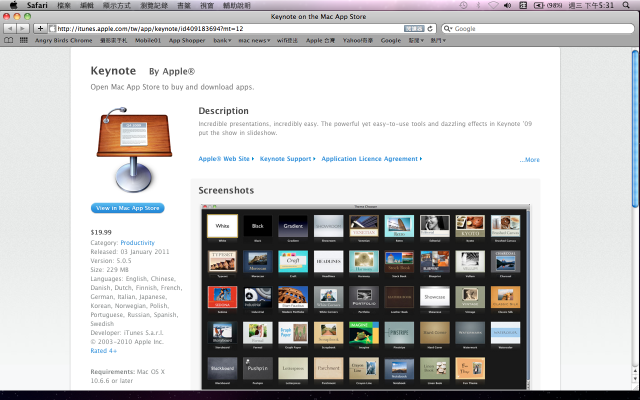Screen dimensions: 640x400
Task: Open the Safari menu
Action: coord(37,5)
